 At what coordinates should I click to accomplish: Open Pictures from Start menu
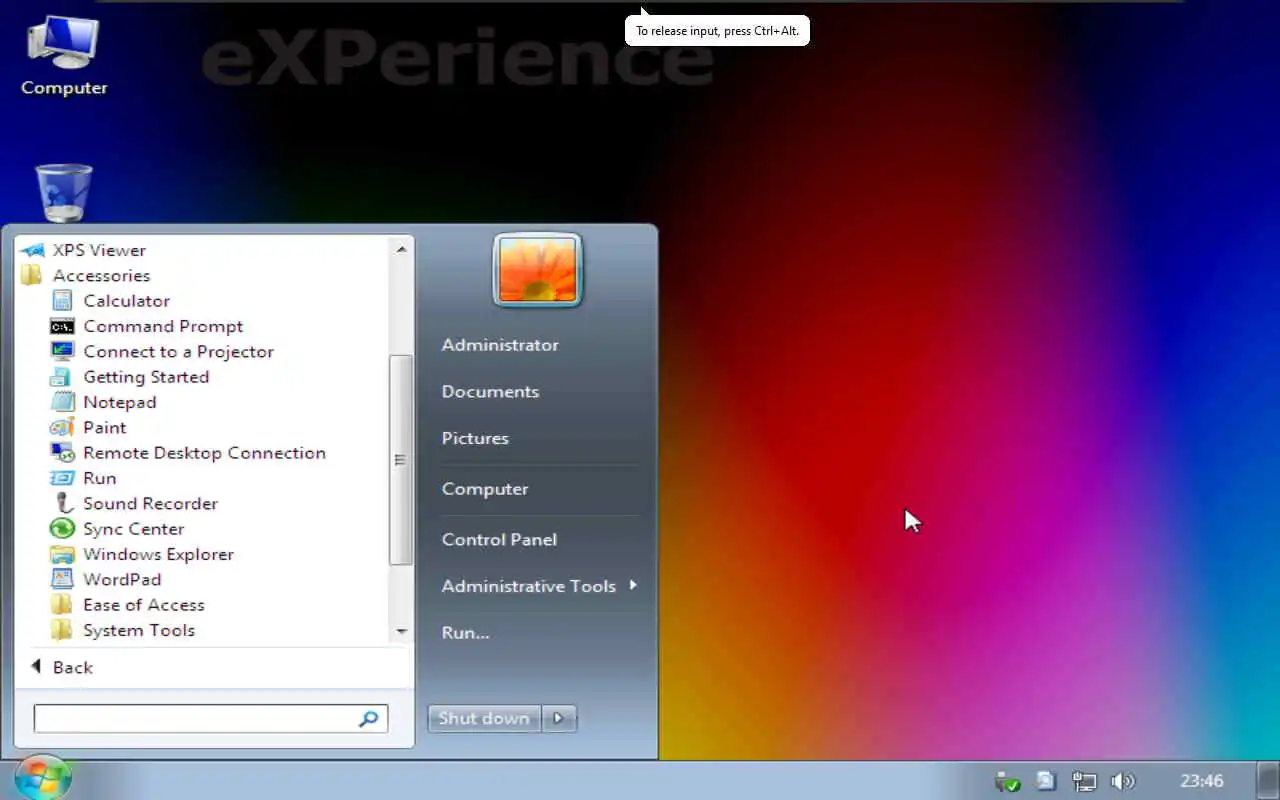pyautogui.click(x=475, y=438)
